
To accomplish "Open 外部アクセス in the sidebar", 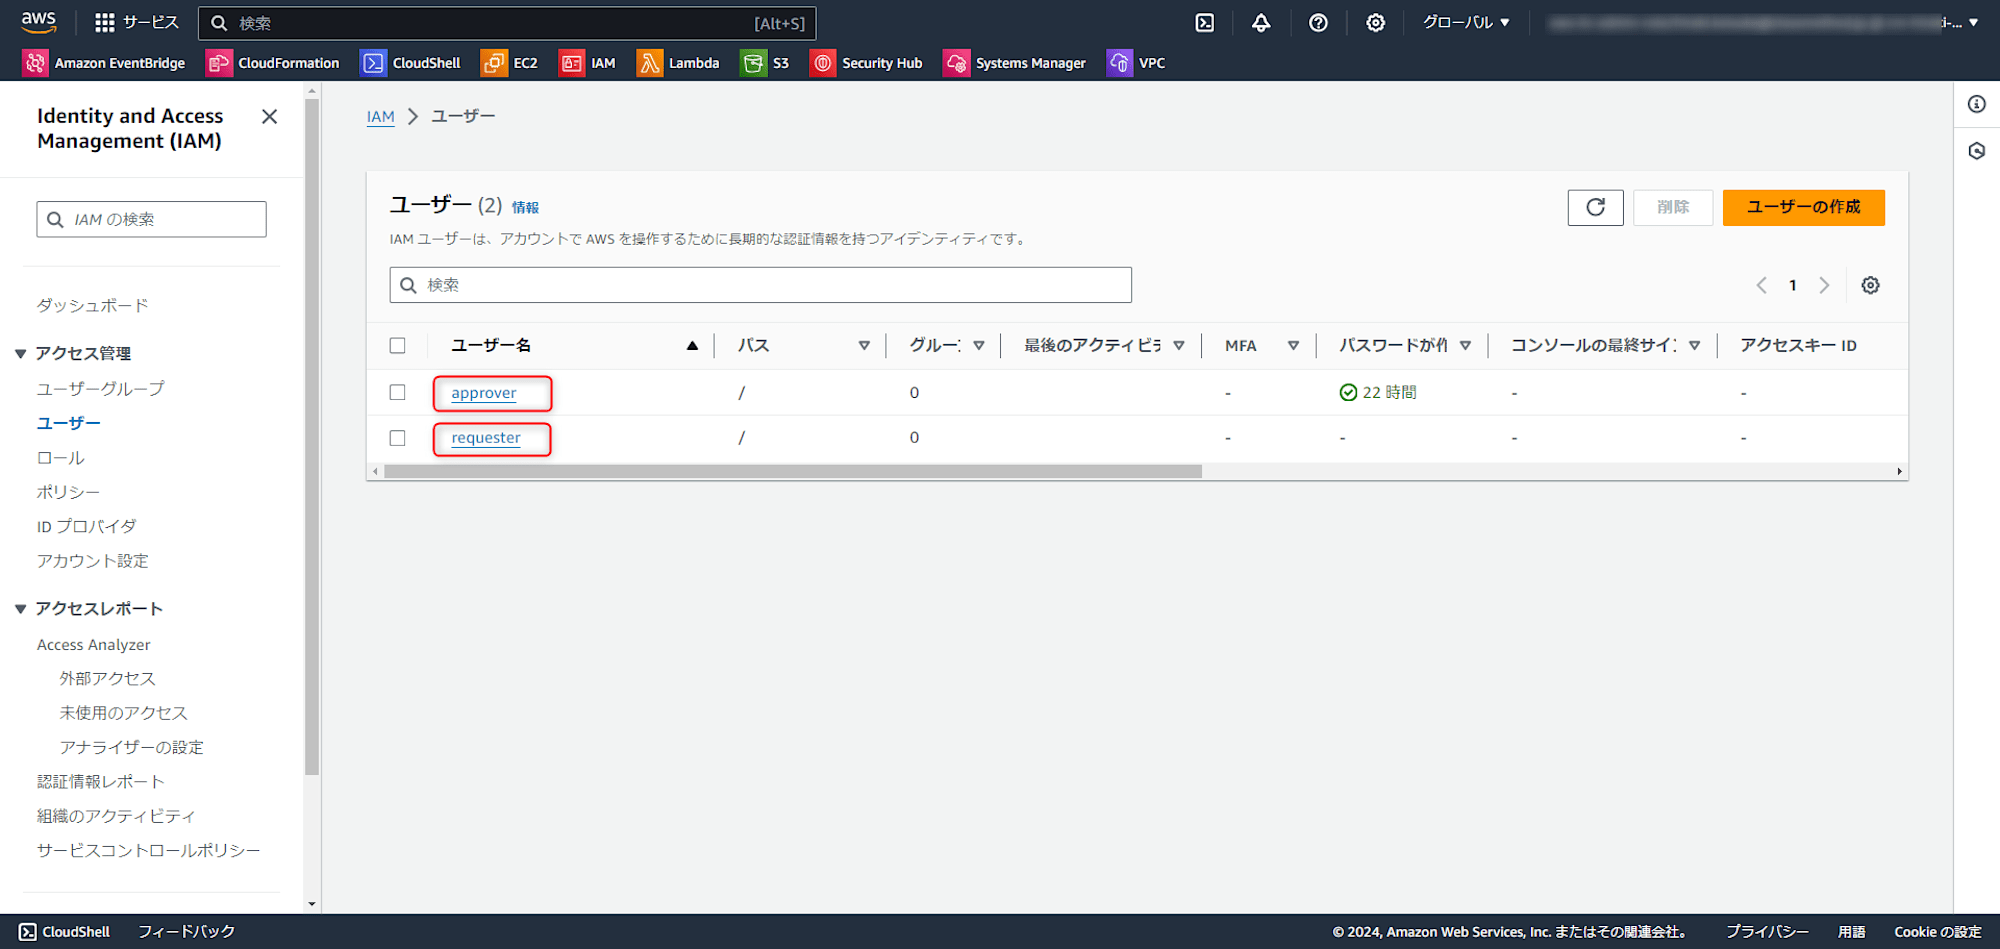I will pos(108,678).
